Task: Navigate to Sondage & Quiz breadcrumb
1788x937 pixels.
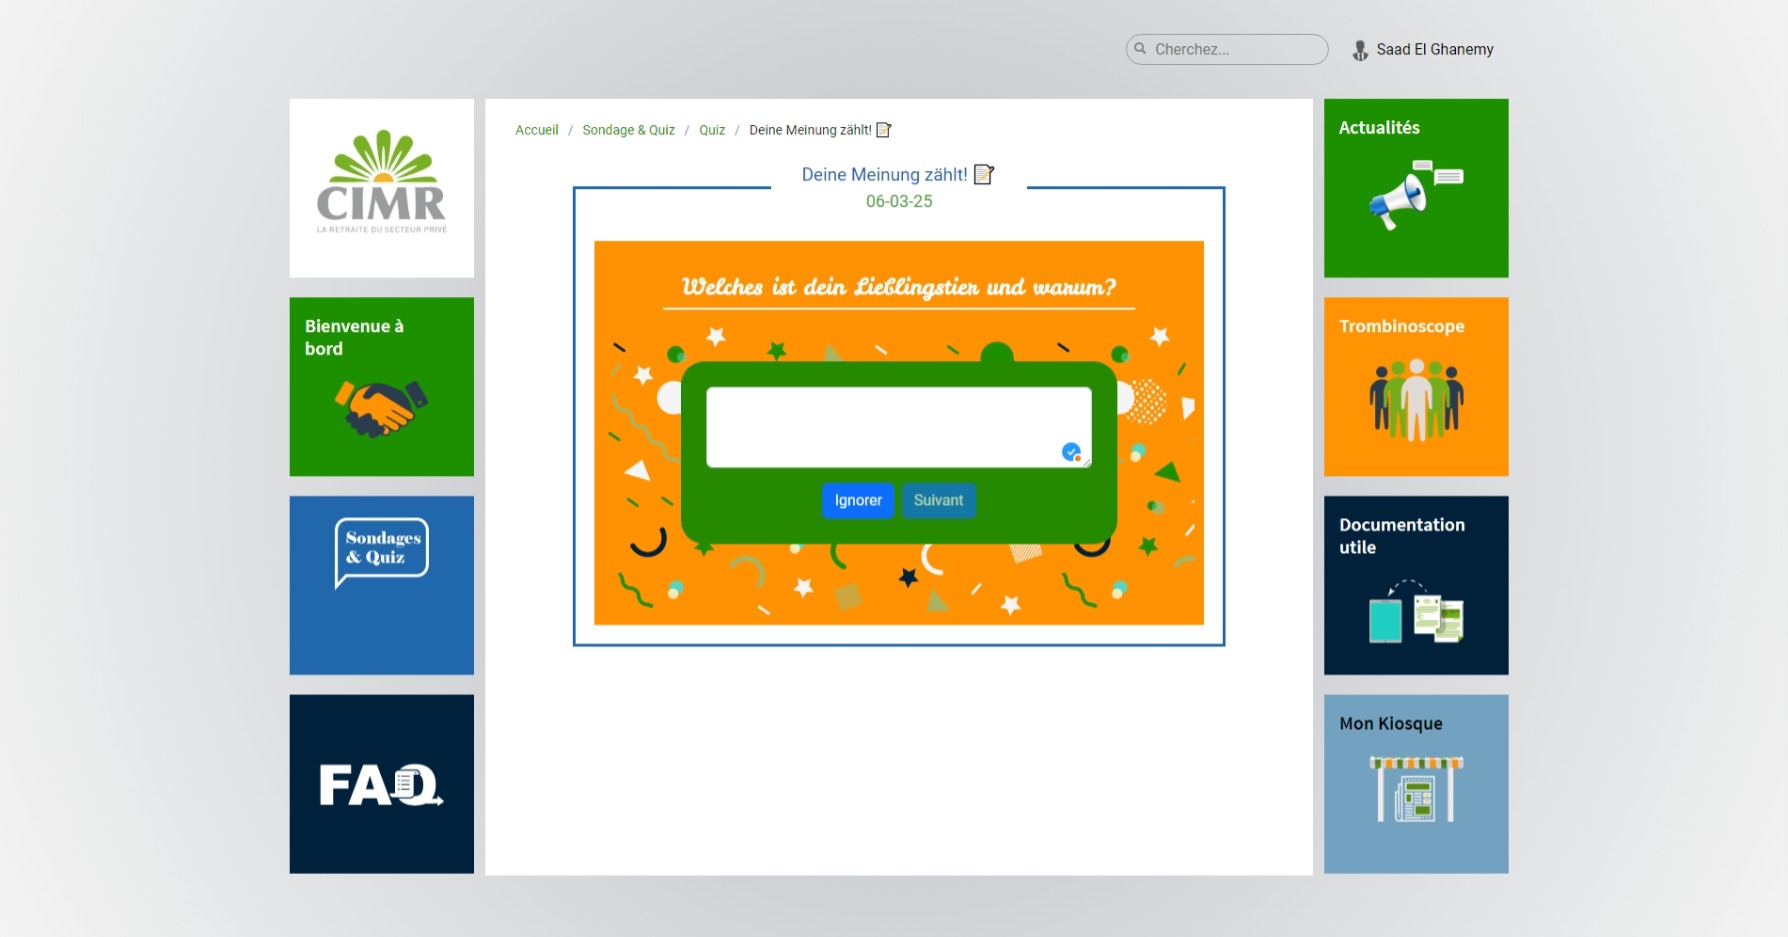Action: (x=628, y=130)
